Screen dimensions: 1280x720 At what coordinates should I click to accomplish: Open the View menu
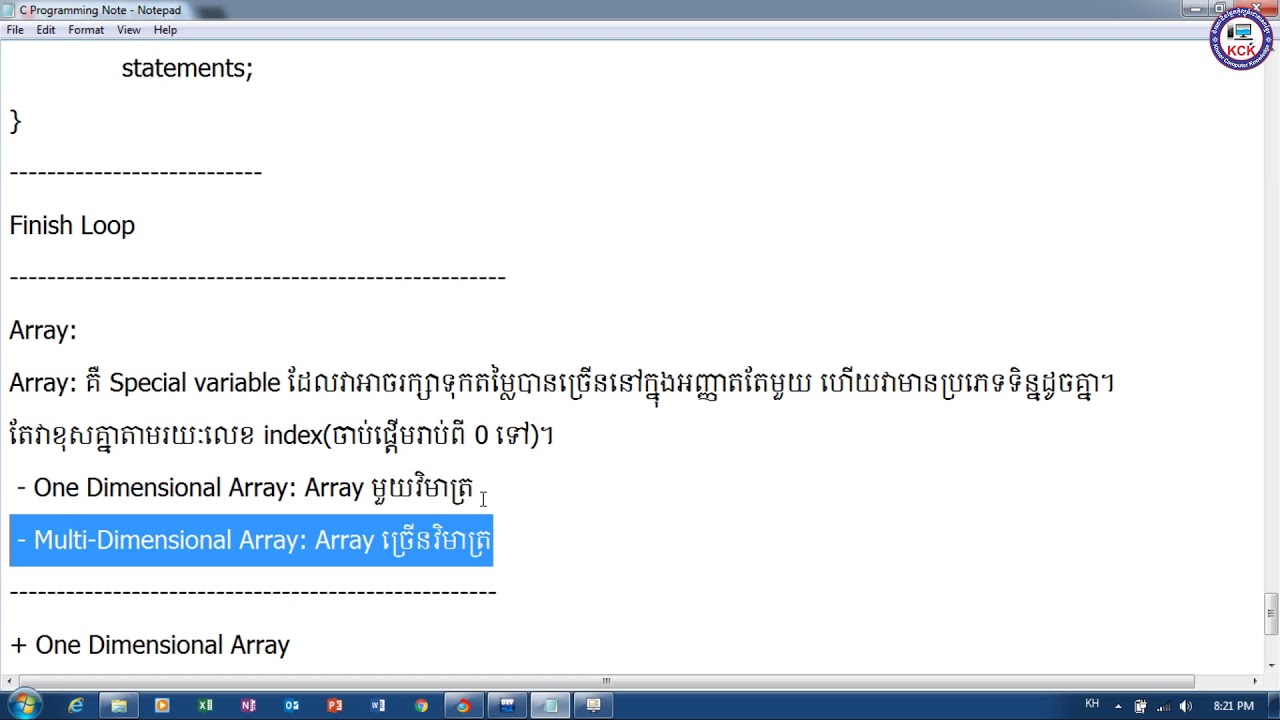coord(128,30)
